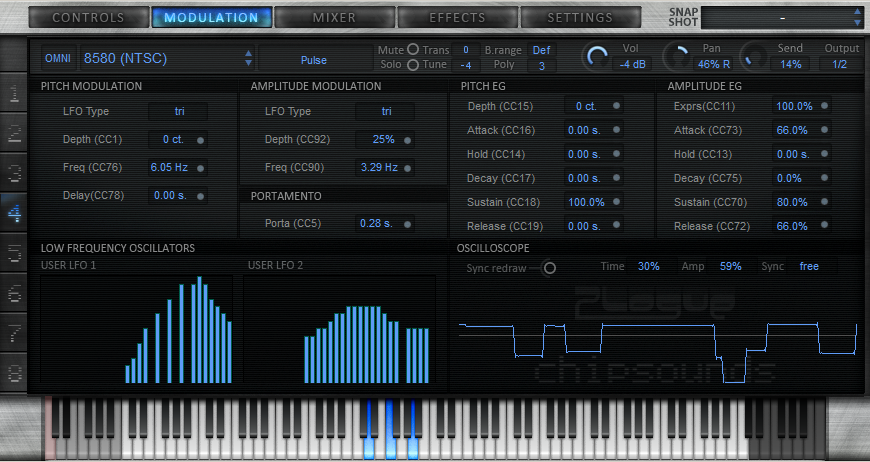Open the B.range Def selector
This screenshot has height=462, width=870.
542,50
